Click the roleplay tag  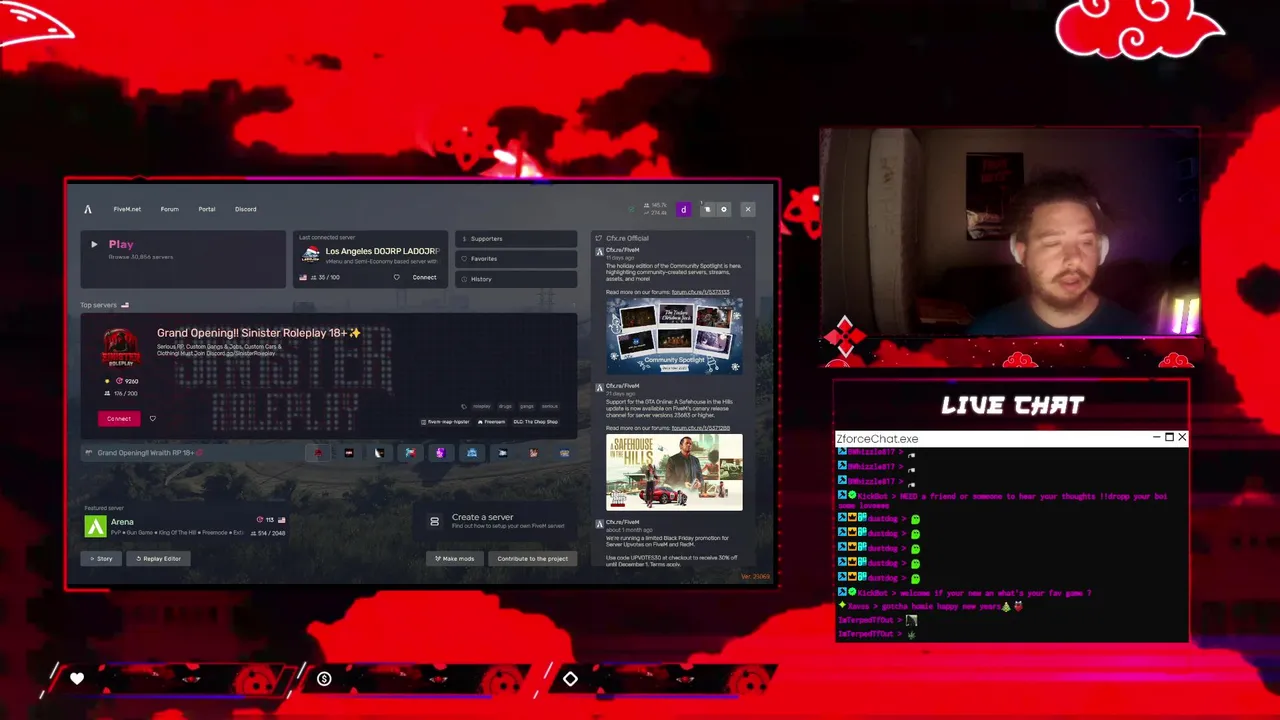pyautogui.click(x=481, y=406)
